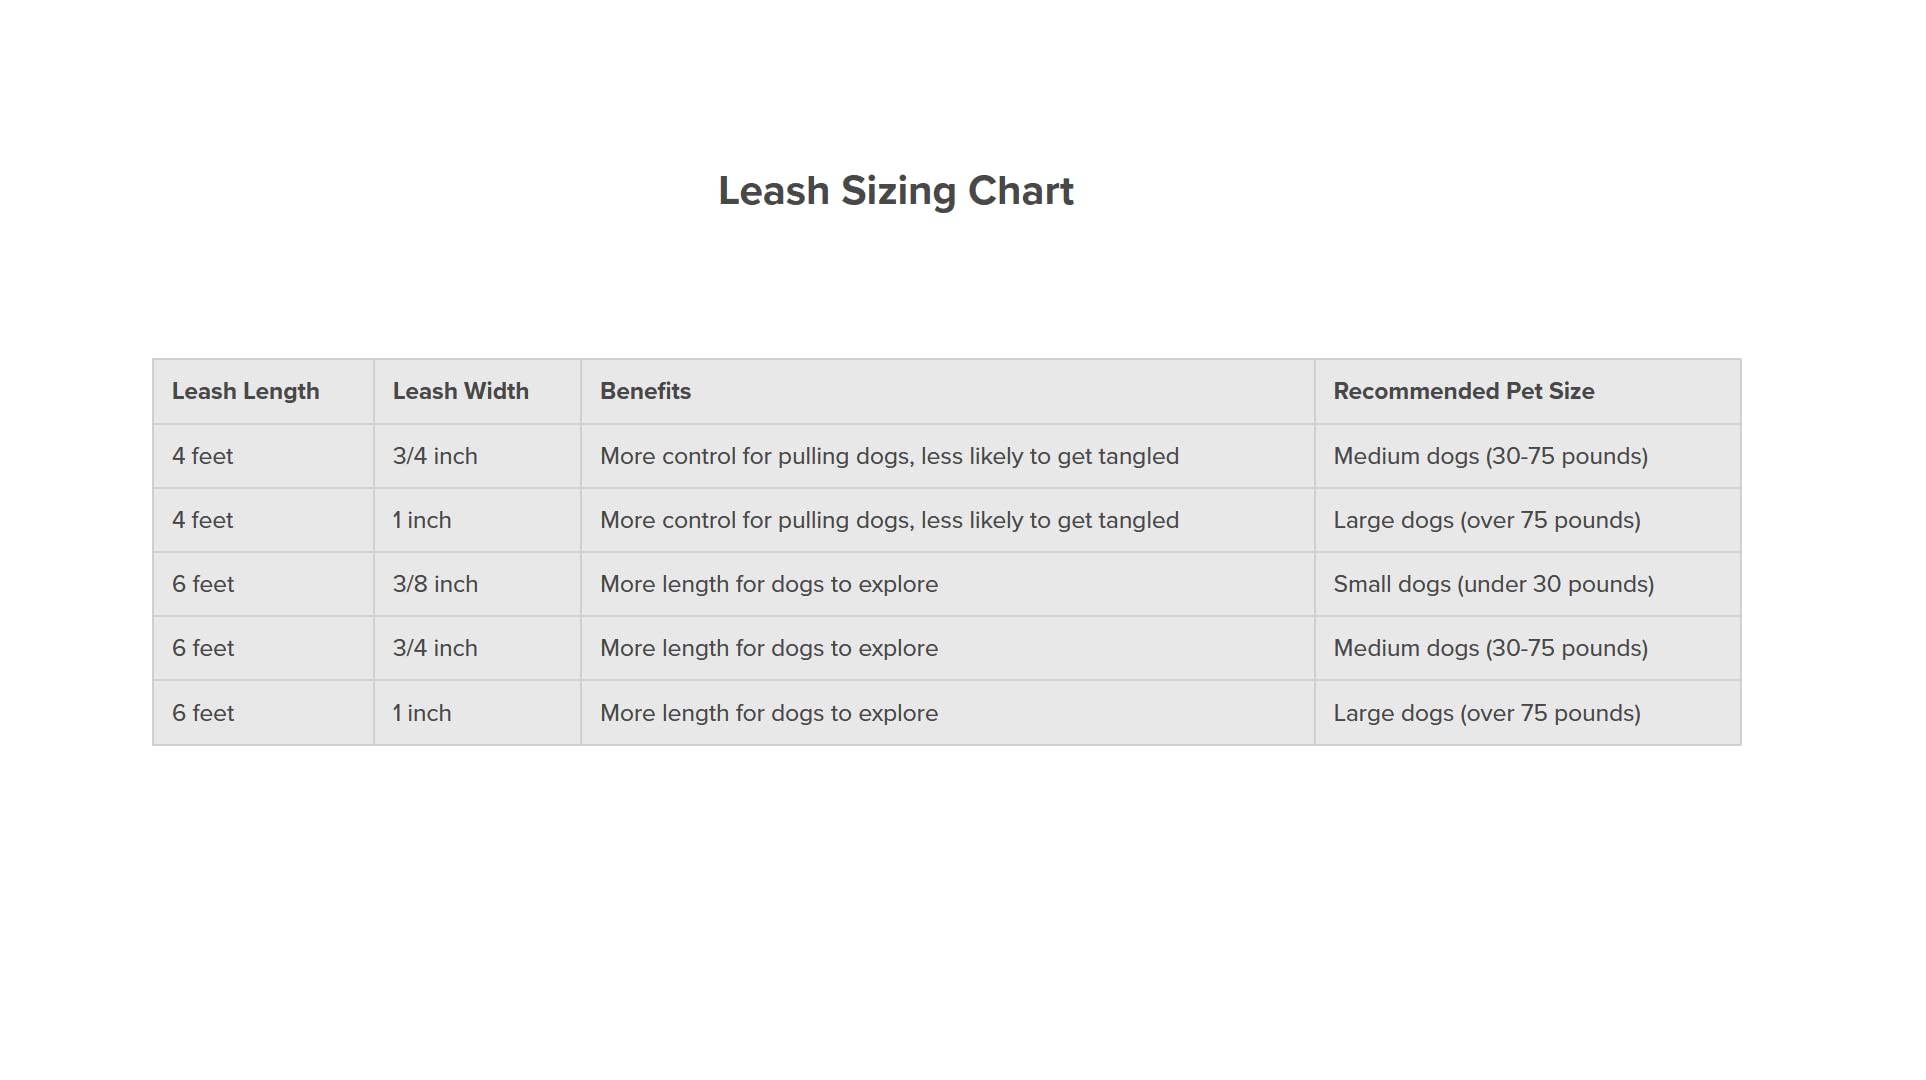Screen dimensions: 1926x1080
Task: Click Medium dogs cell in first row
Action: click(1490, 456)
